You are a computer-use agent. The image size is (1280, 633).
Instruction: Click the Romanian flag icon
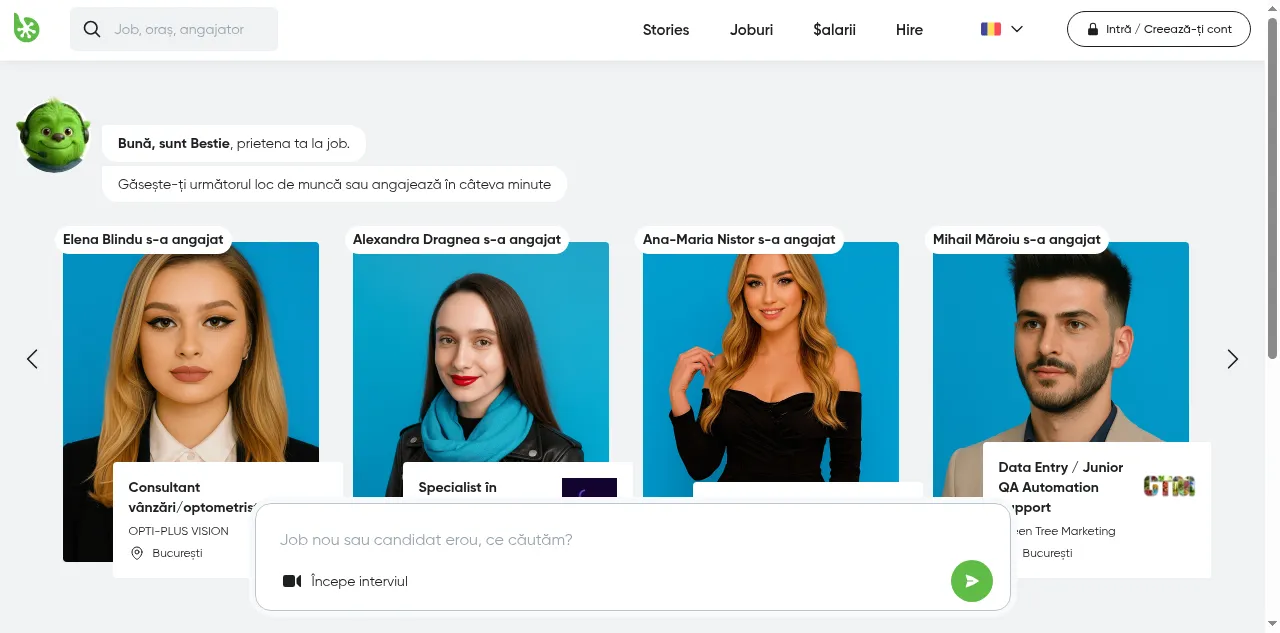point(991,29)
